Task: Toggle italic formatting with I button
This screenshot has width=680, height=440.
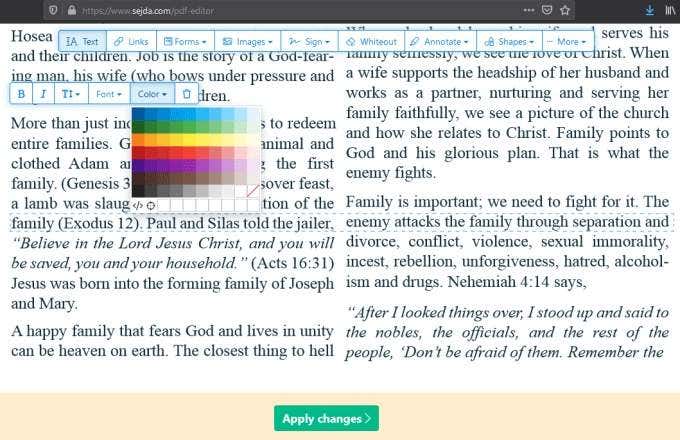Action: coord(43,94)
